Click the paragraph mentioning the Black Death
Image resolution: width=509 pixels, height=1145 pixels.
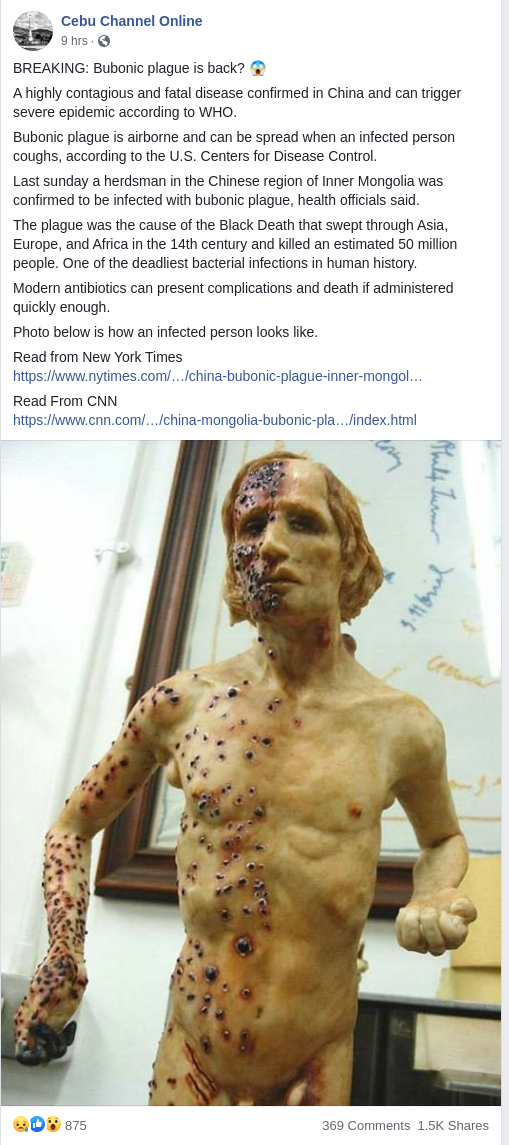[x=235, y=244]
